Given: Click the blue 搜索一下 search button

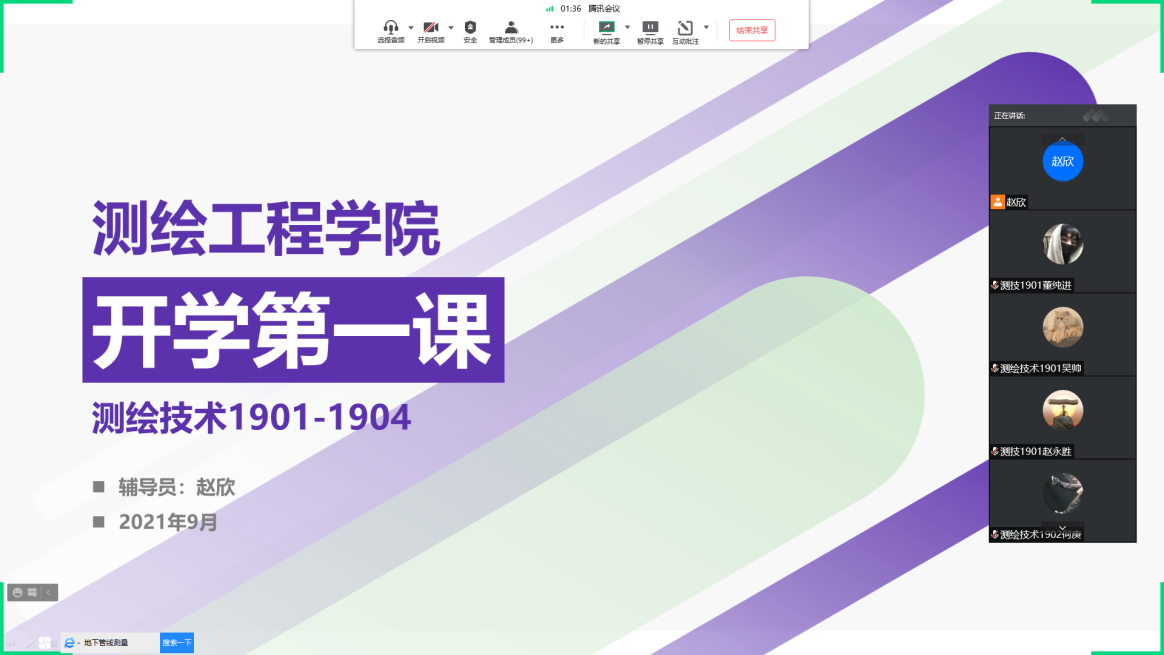Looking at the screenshot, I should click(x=177, y=642).
